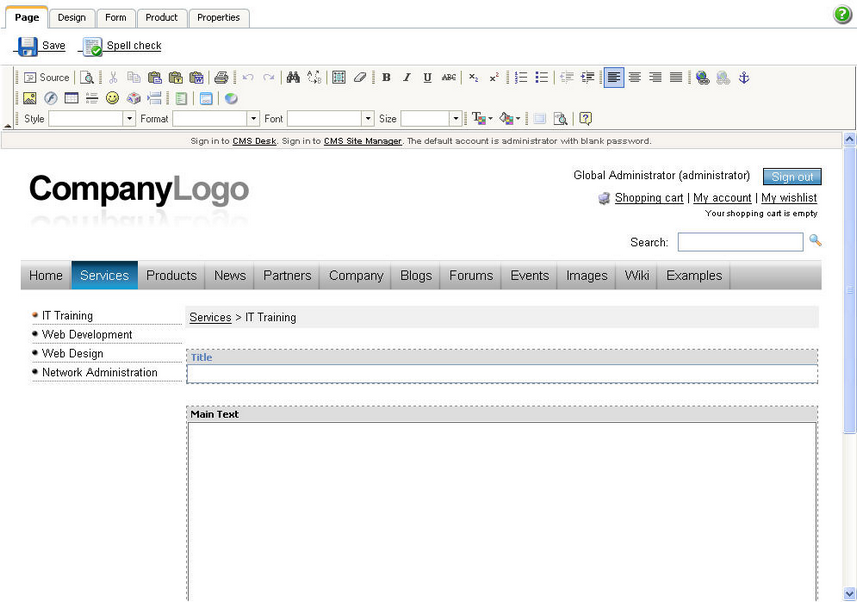Open the green help icon
The width and height of the screenshot is (857, 602).
click(842, 15)
